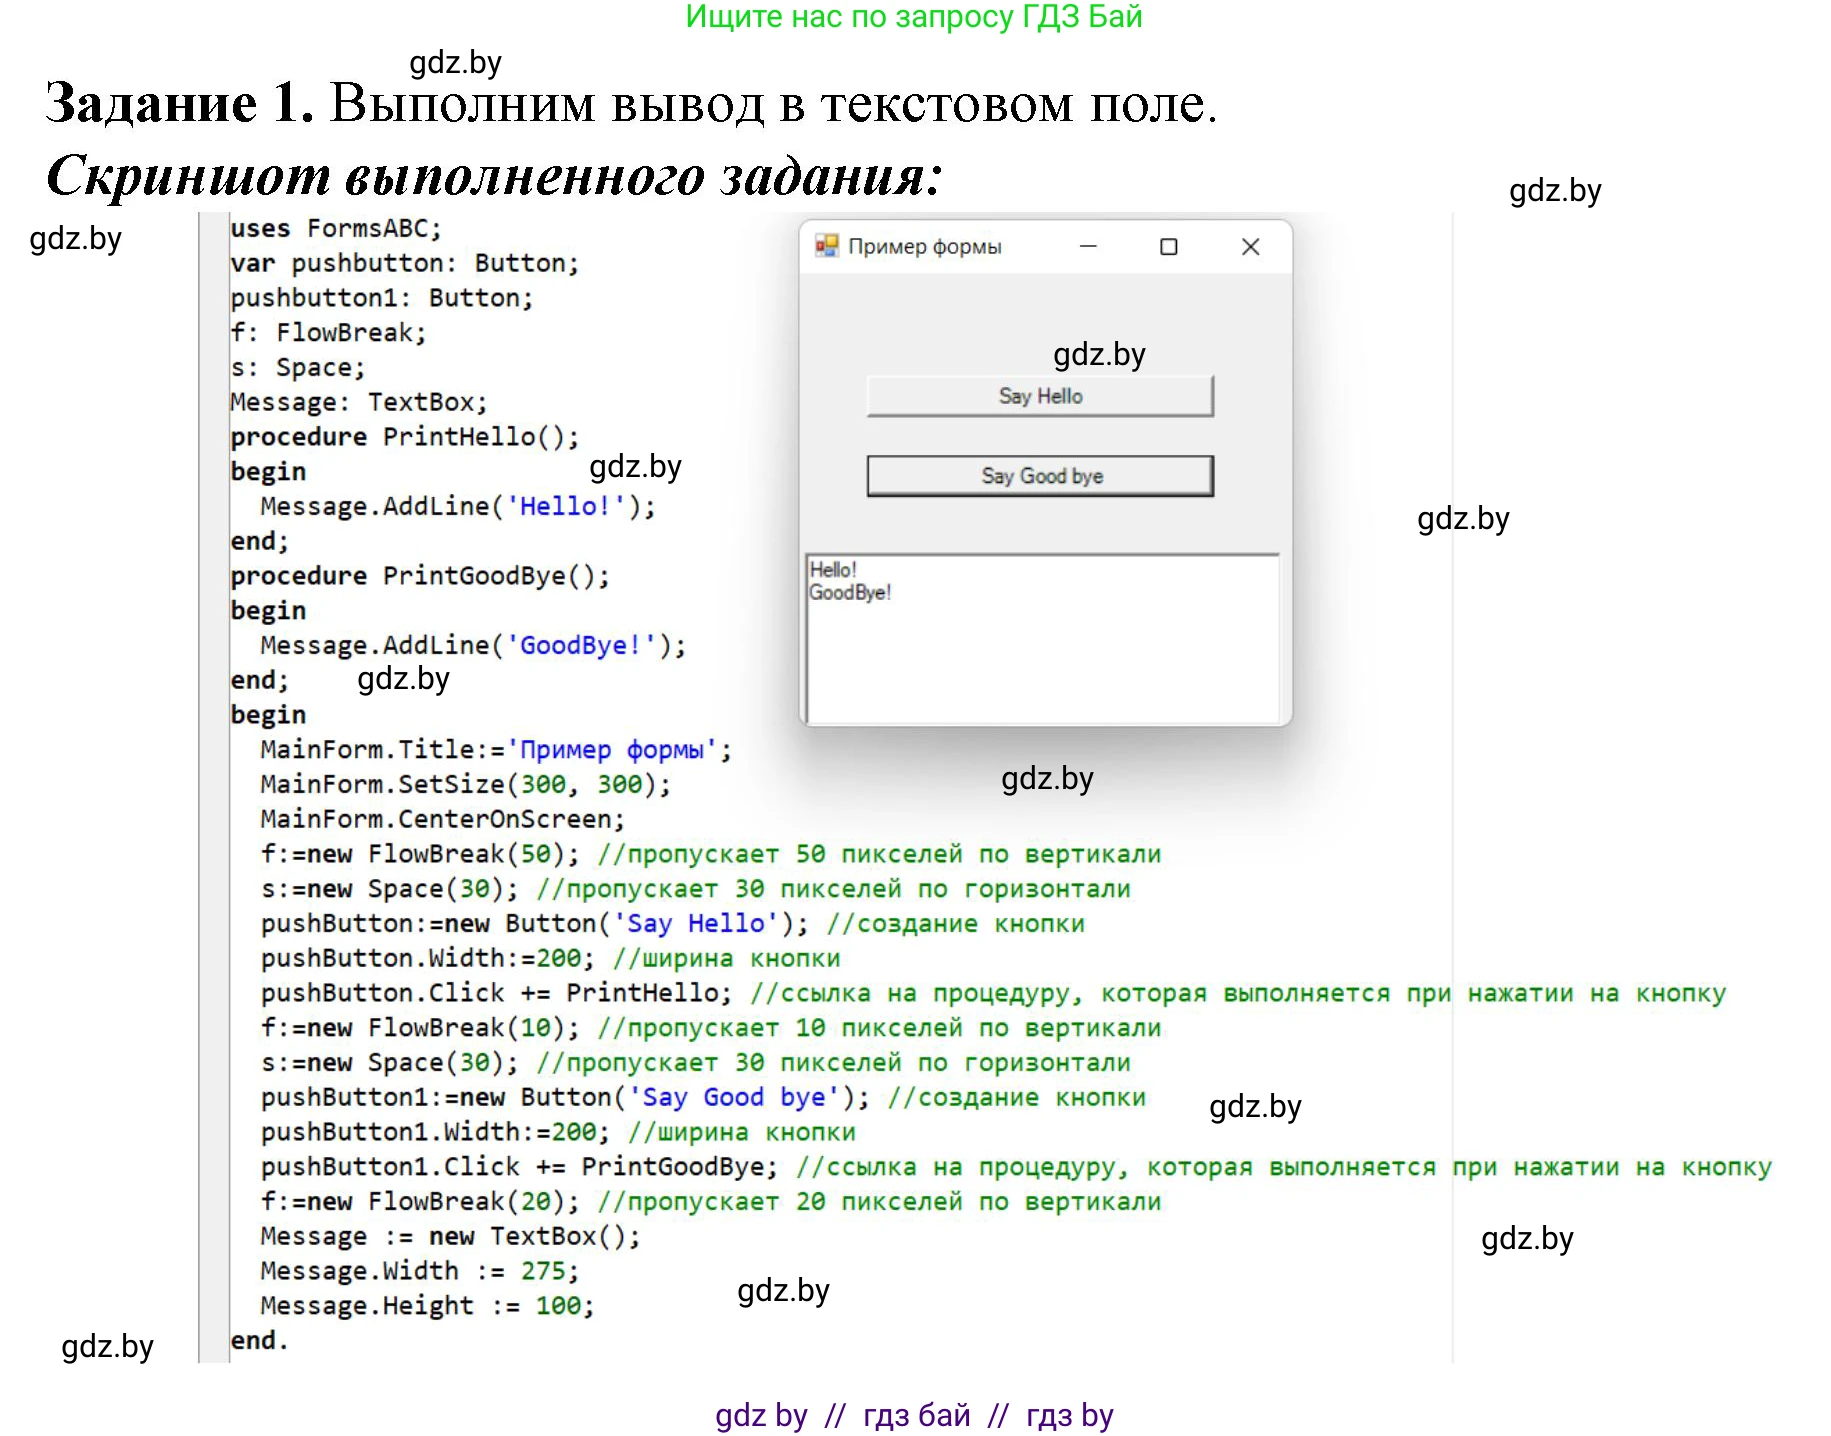Click the MainForm.CenterOnScreen line
Viewport: 1831px width, 1436px height.
point(442,819)
